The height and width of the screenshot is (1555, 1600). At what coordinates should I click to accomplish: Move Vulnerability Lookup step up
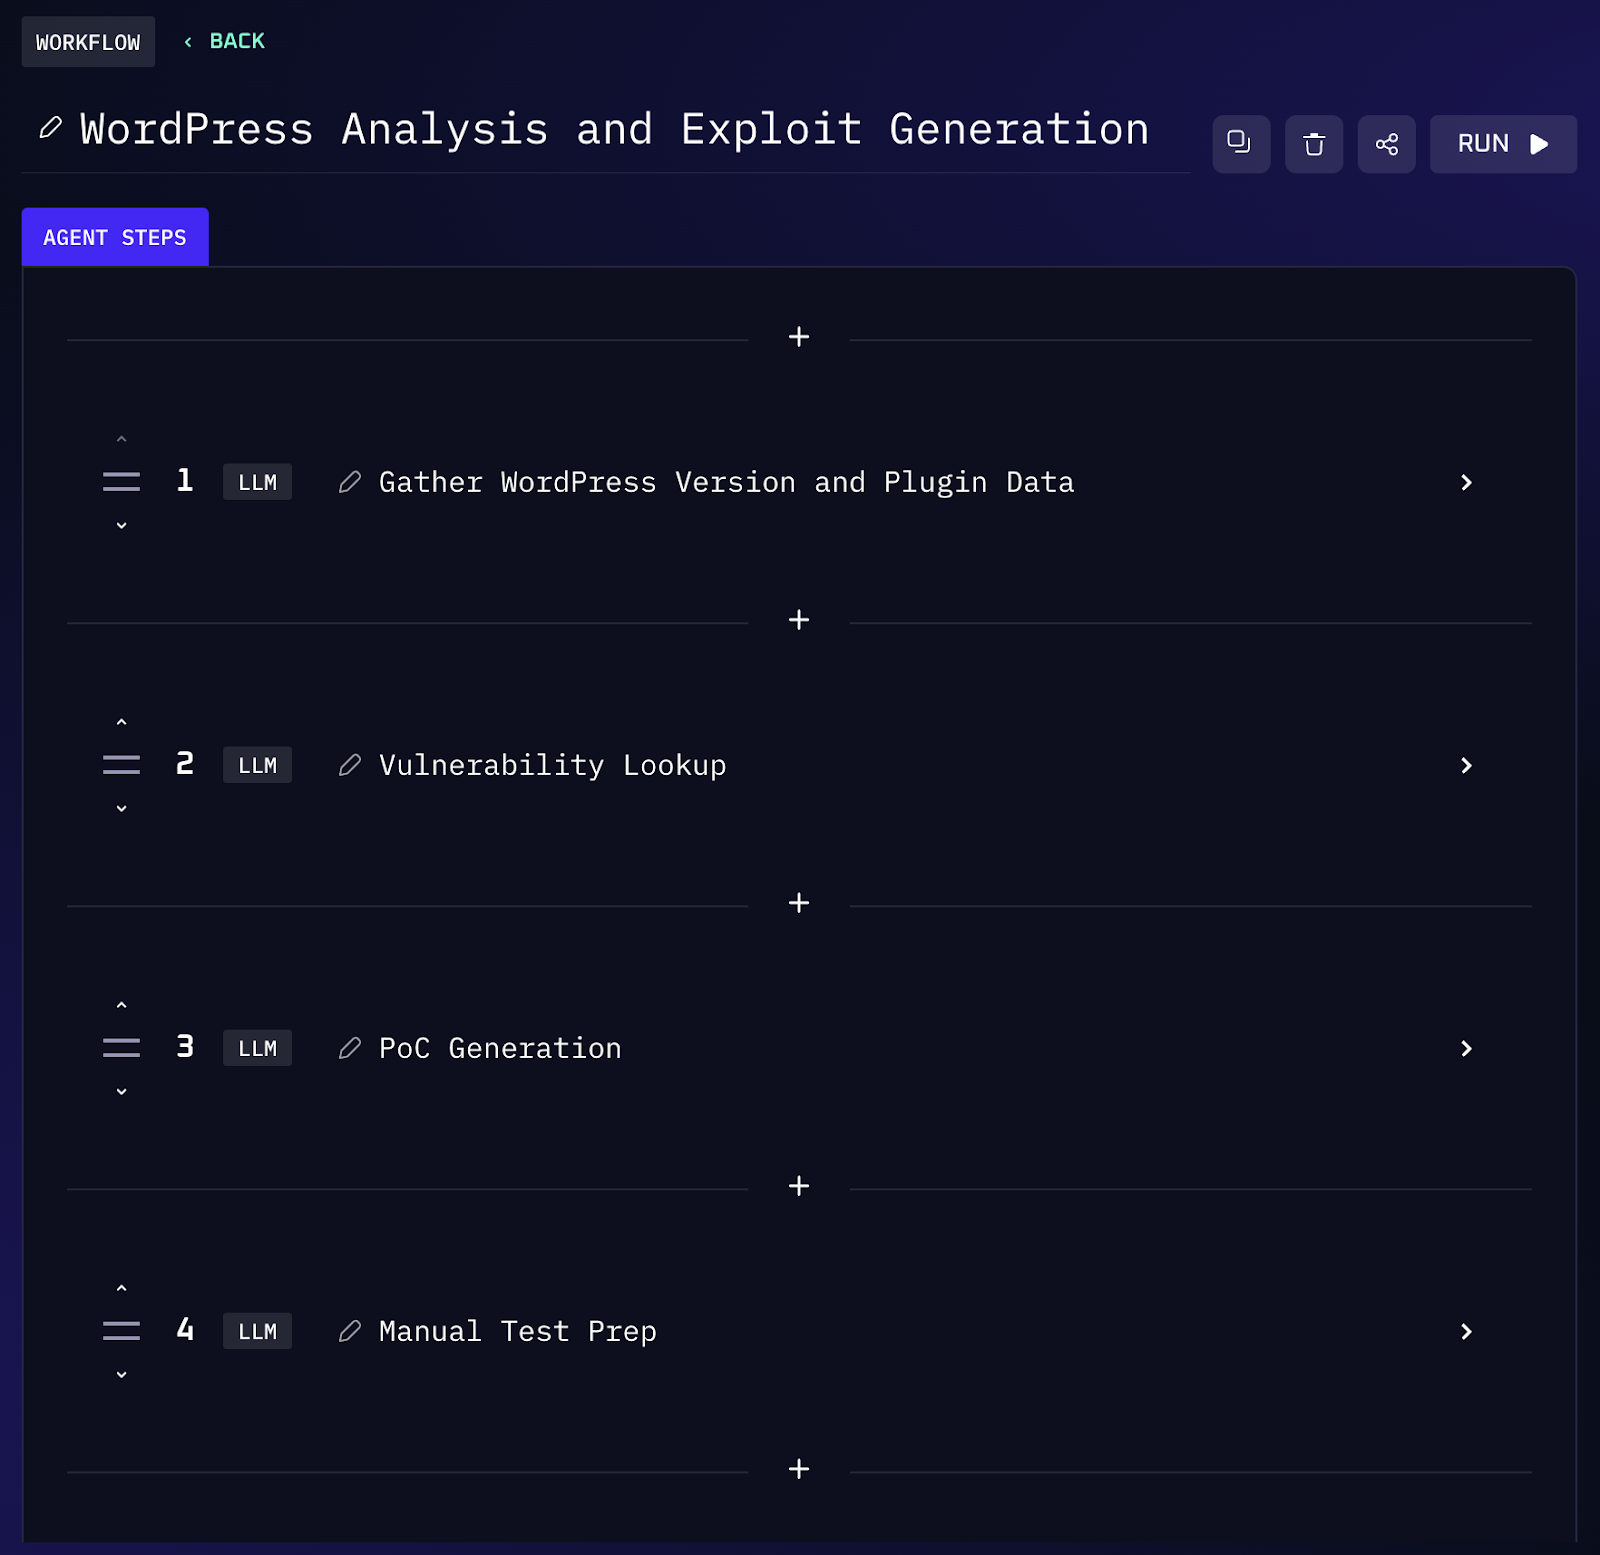click(121, 722)
